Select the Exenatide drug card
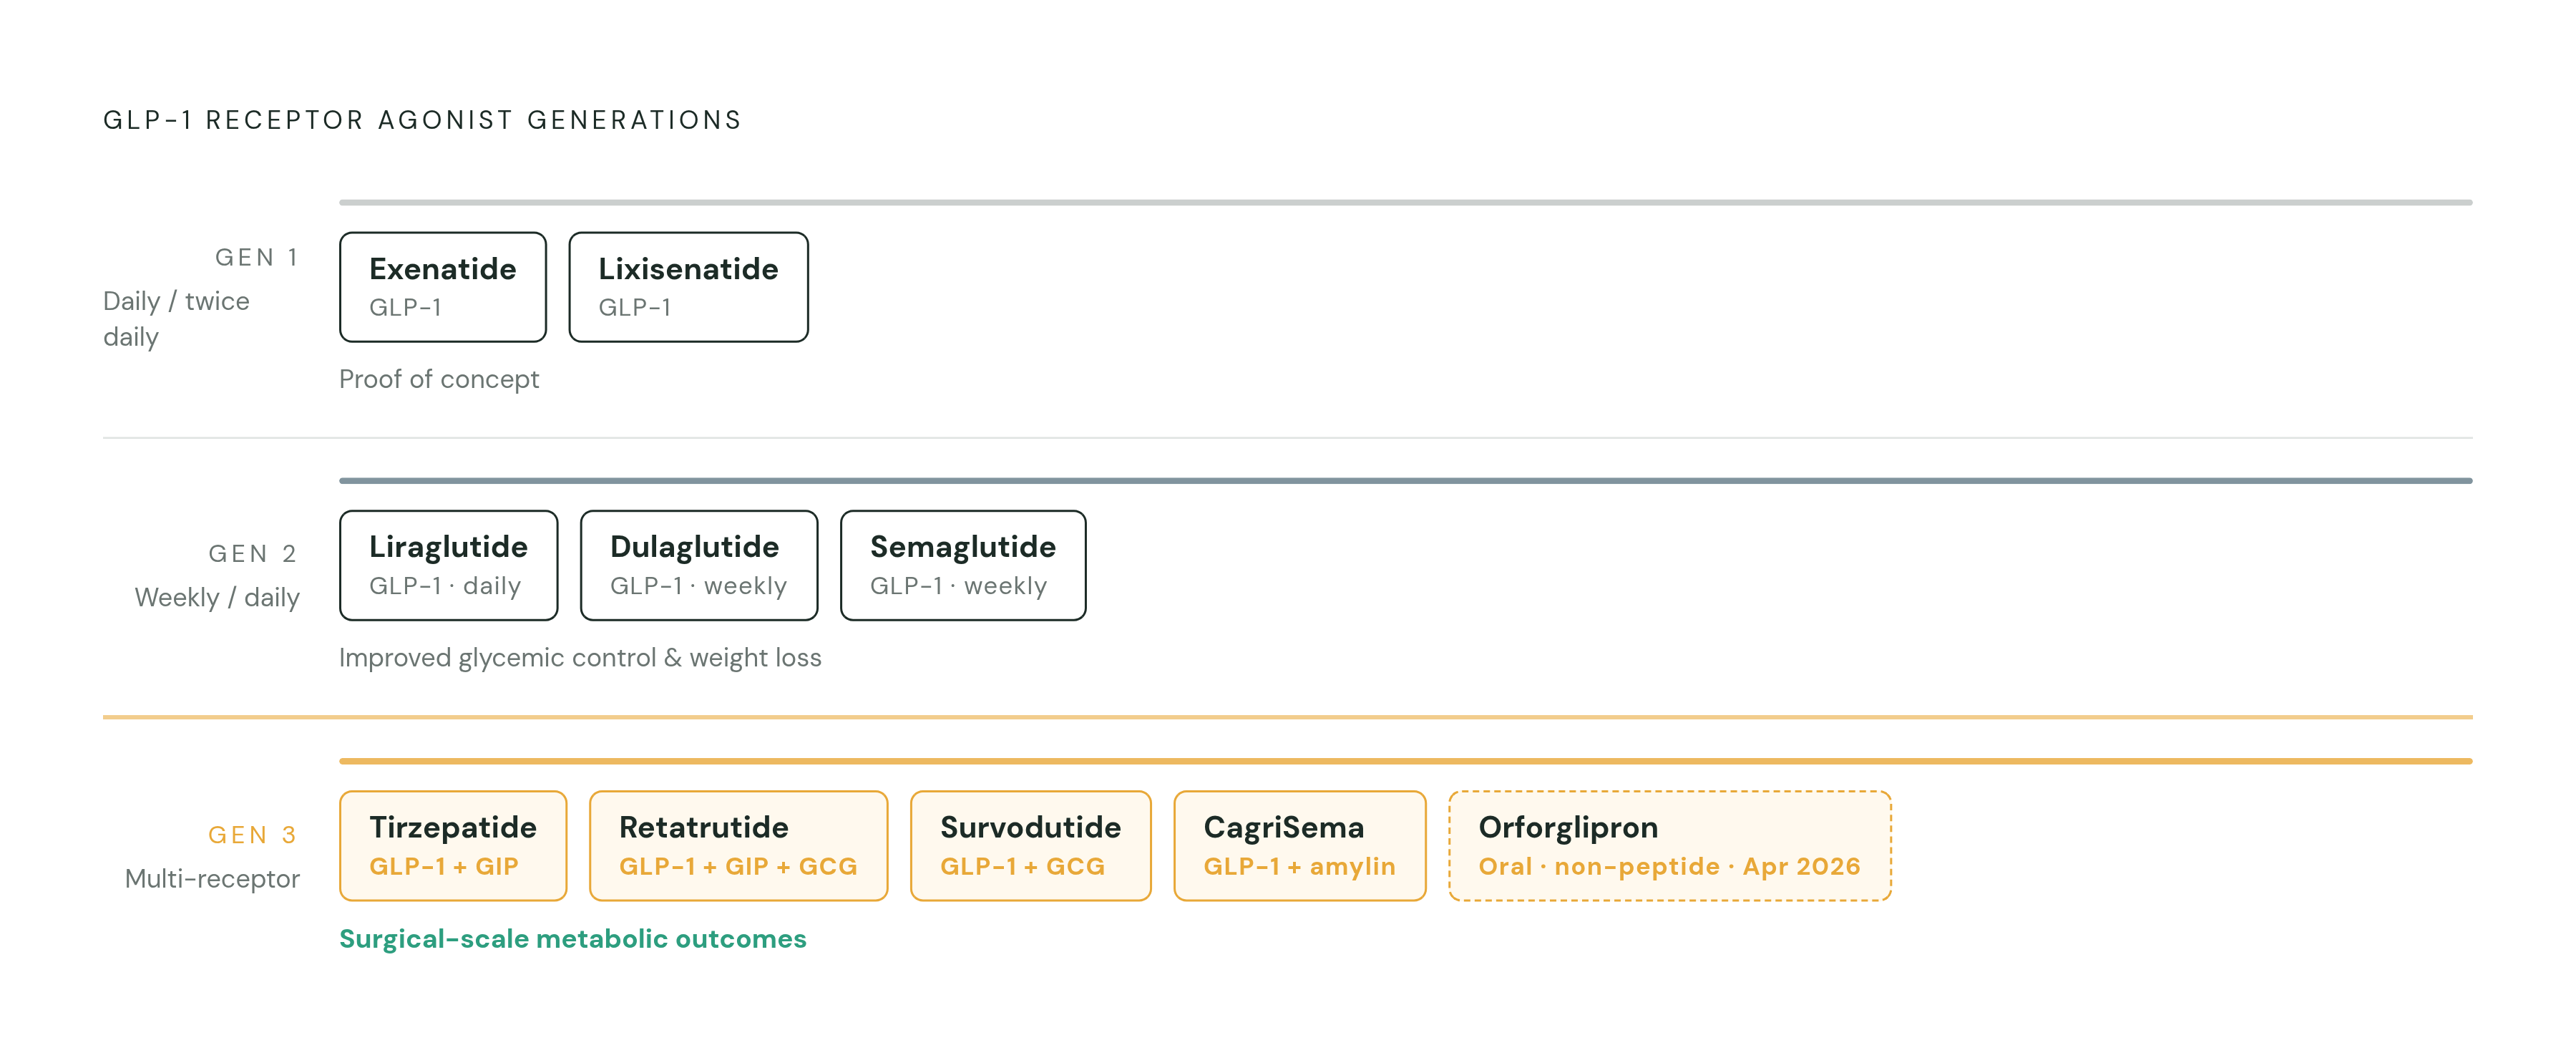Image resolution: width=2576 pixels, height=1063 pixels. (443, 287)
